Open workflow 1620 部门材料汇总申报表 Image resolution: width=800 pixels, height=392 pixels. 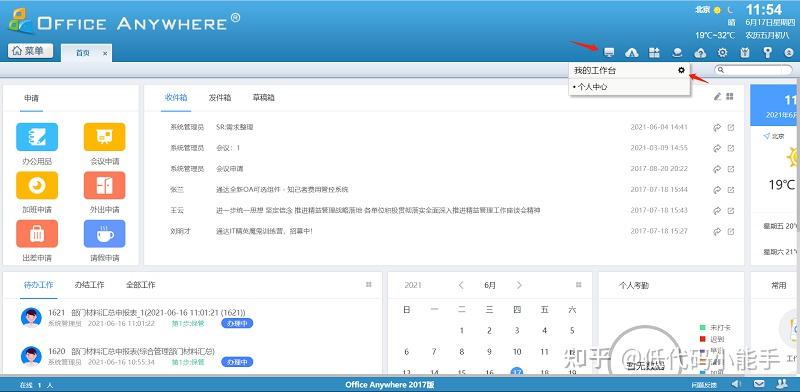132,351
